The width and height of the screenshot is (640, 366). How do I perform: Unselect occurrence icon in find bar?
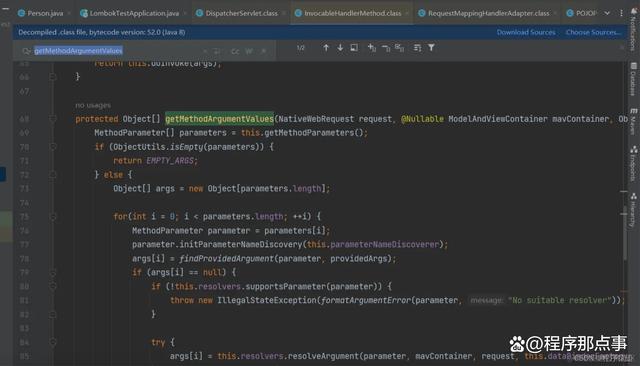click(386, 48)
